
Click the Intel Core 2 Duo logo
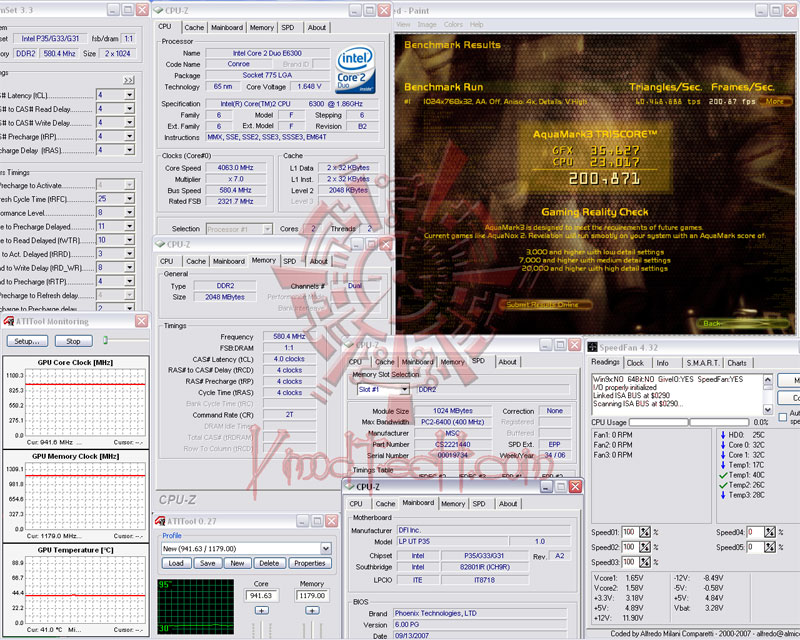click(x=356, y=69)
